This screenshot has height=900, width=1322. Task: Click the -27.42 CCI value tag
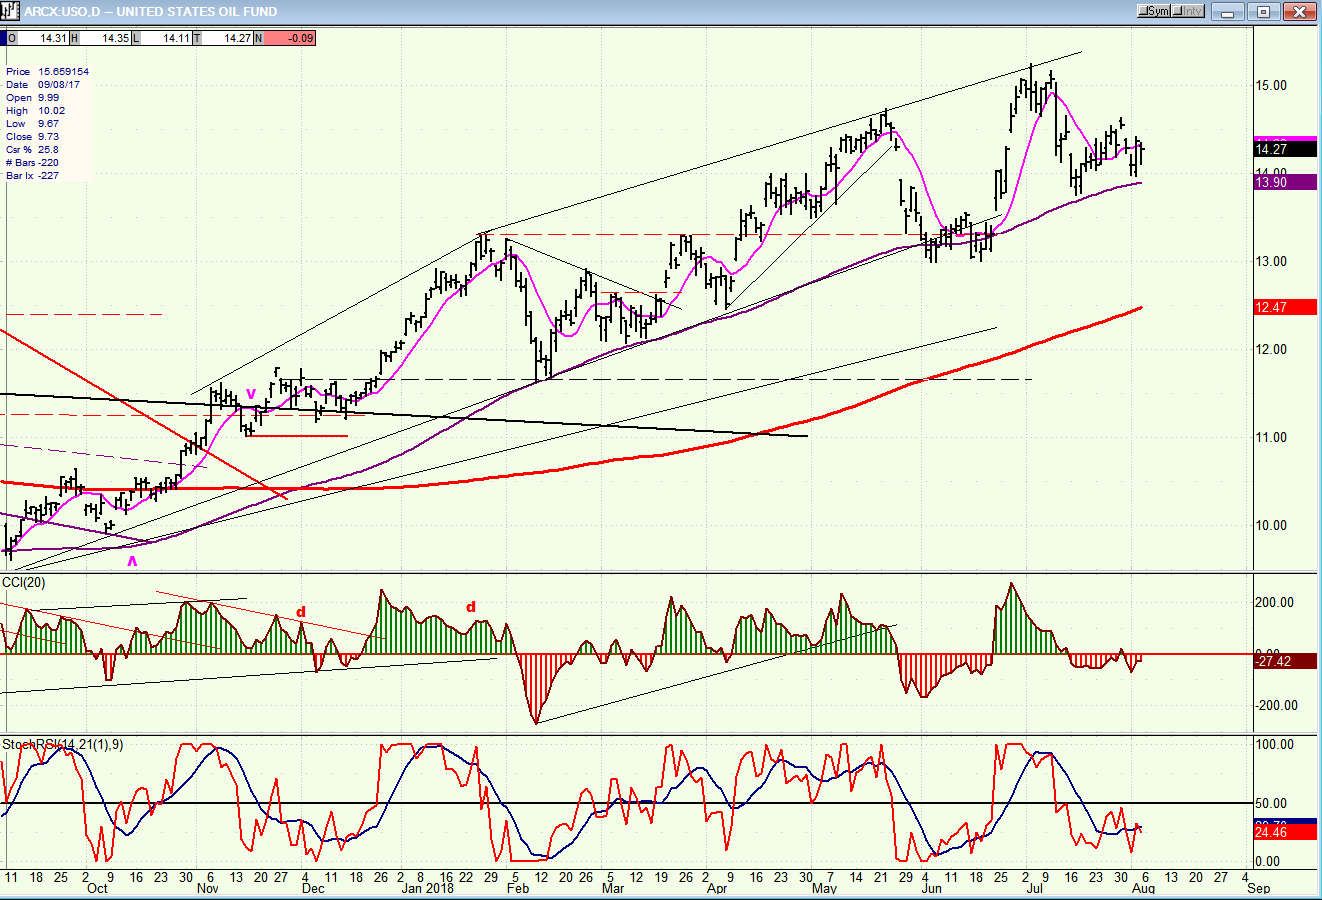tap(1284, 661)
